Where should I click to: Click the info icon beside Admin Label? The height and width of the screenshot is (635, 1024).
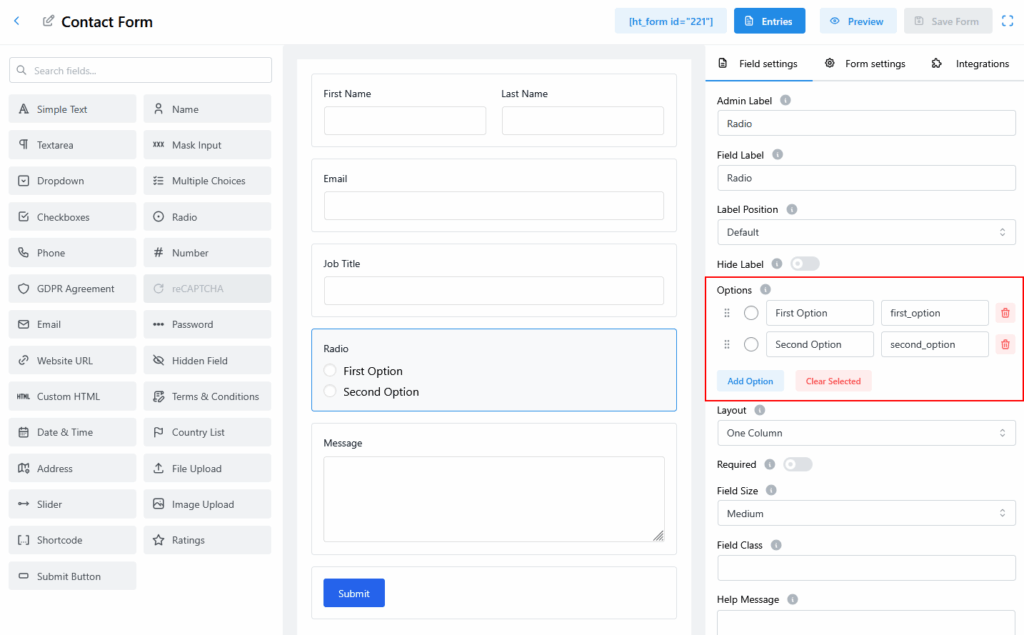785,101
